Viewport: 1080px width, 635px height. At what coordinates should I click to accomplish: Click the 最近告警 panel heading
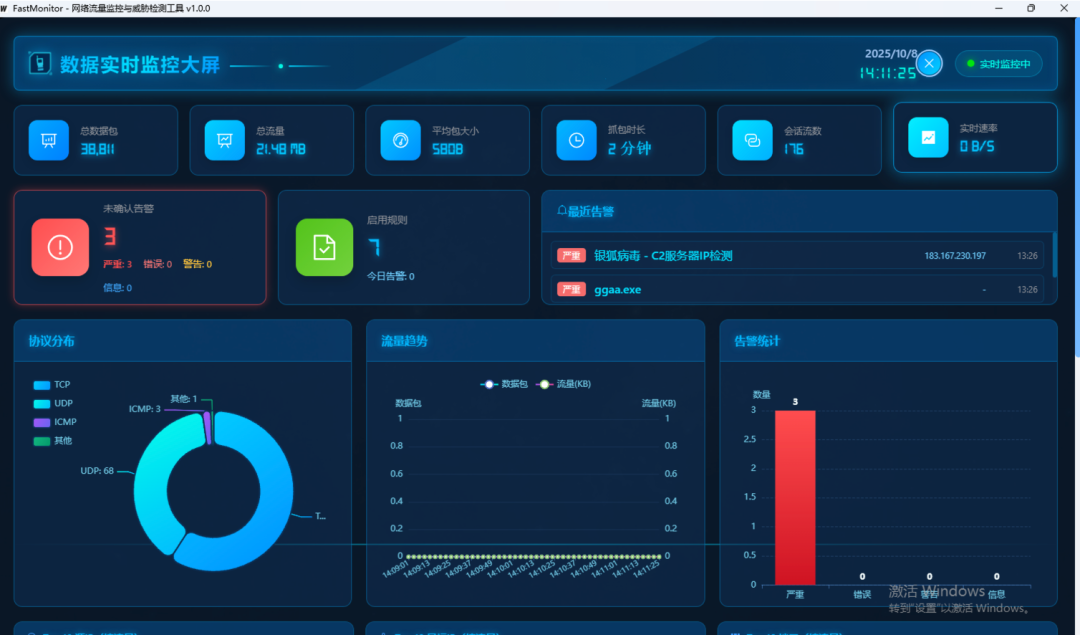(590, 211)
